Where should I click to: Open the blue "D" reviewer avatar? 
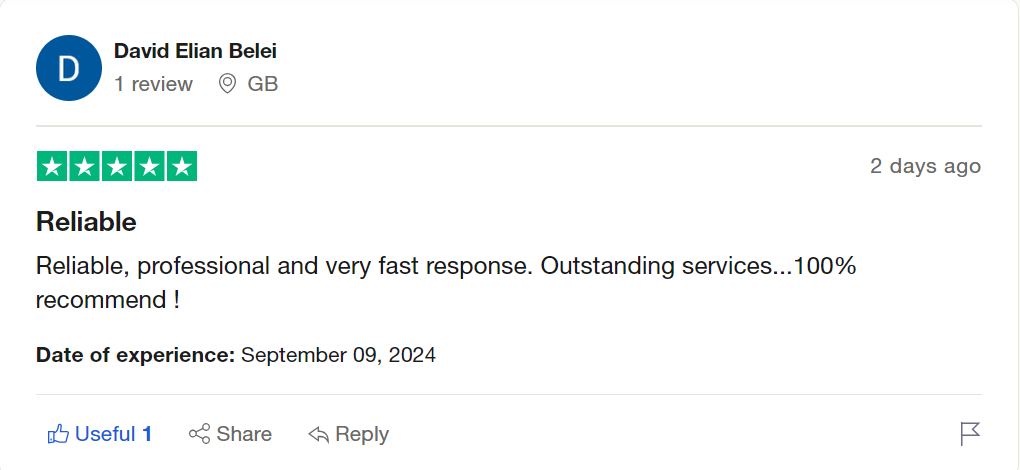point(69,68)
